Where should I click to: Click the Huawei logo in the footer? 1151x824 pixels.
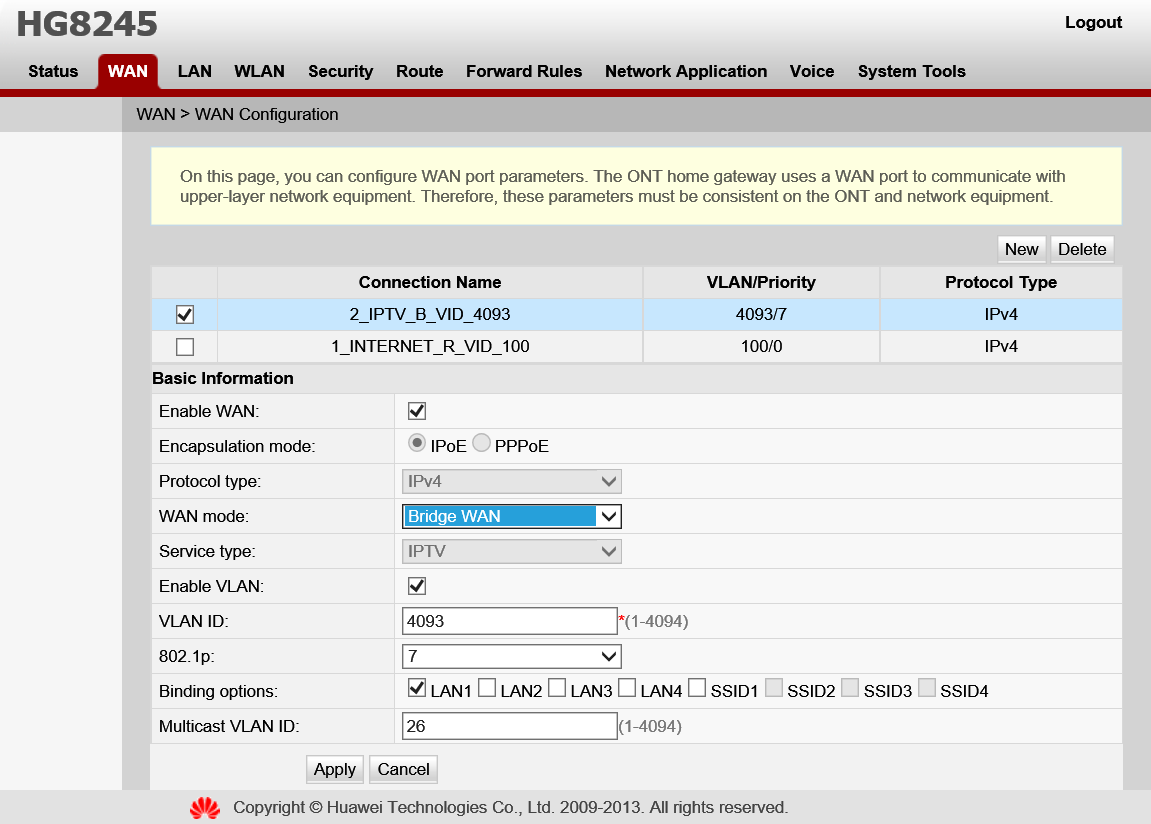click(x=205, y=808)
